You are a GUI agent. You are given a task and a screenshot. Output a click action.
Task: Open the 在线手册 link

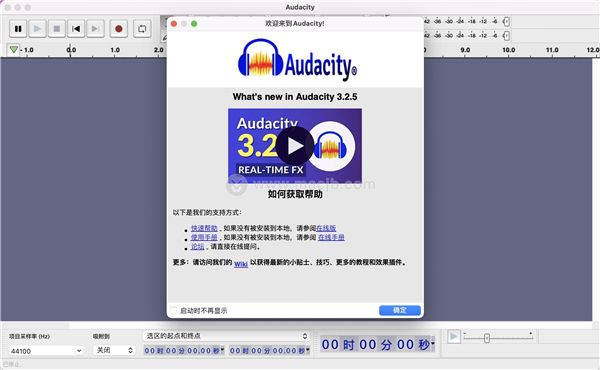(331, 237)
